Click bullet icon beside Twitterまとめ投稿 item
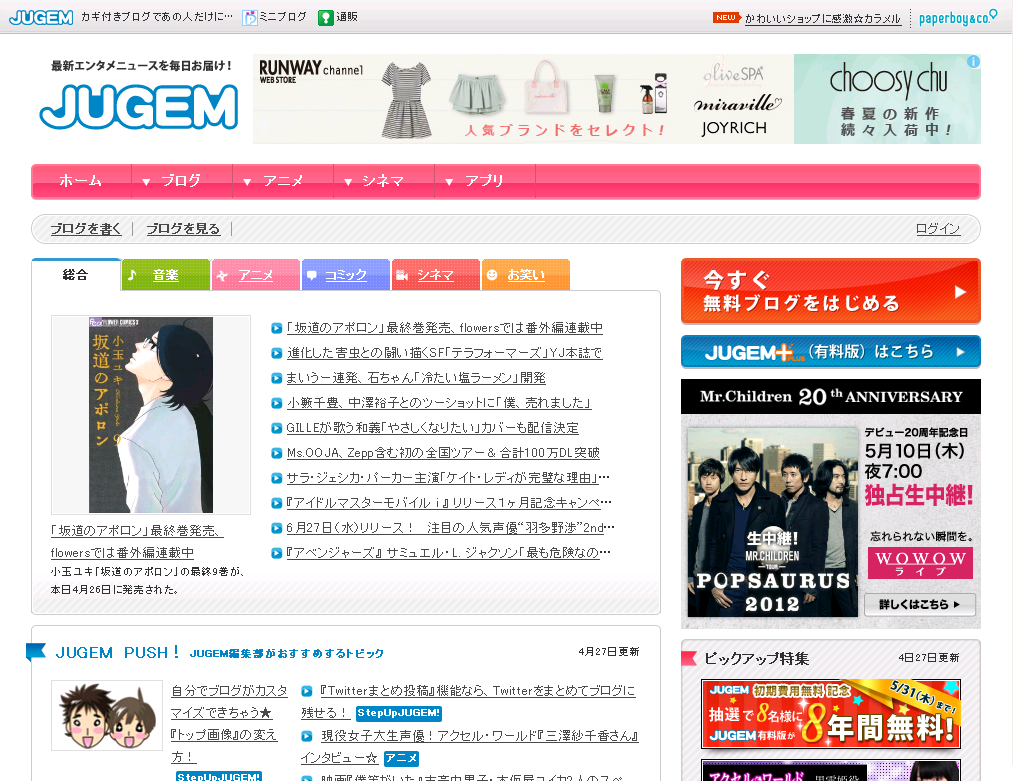Image resolution: width=1013 pixels, height=781 pixels. click(307, 691)
